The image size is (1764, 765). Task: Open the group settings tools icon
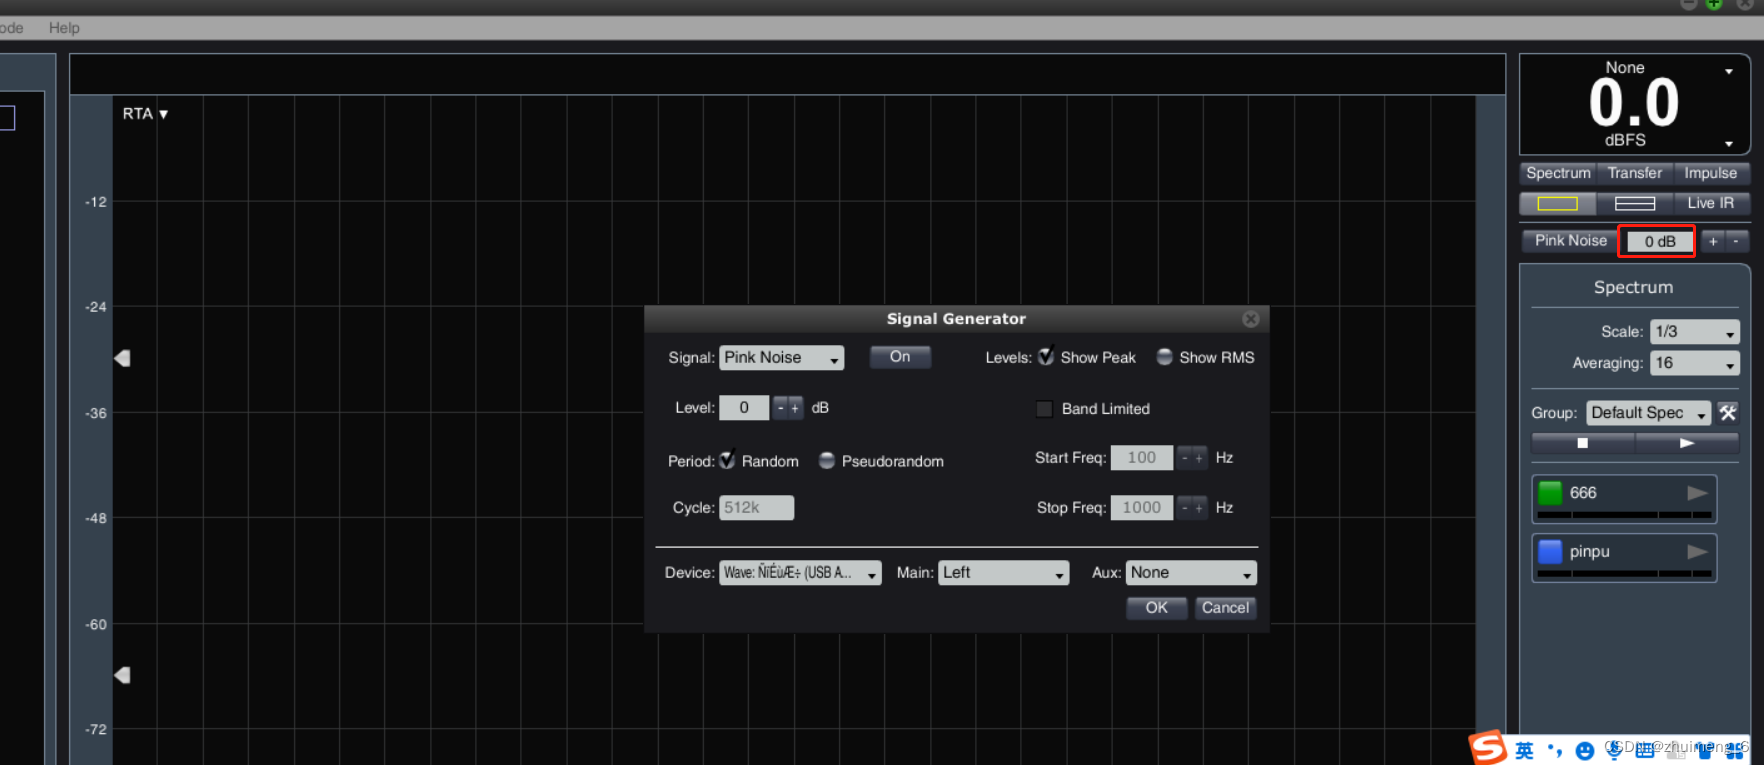pos(1728,412)
